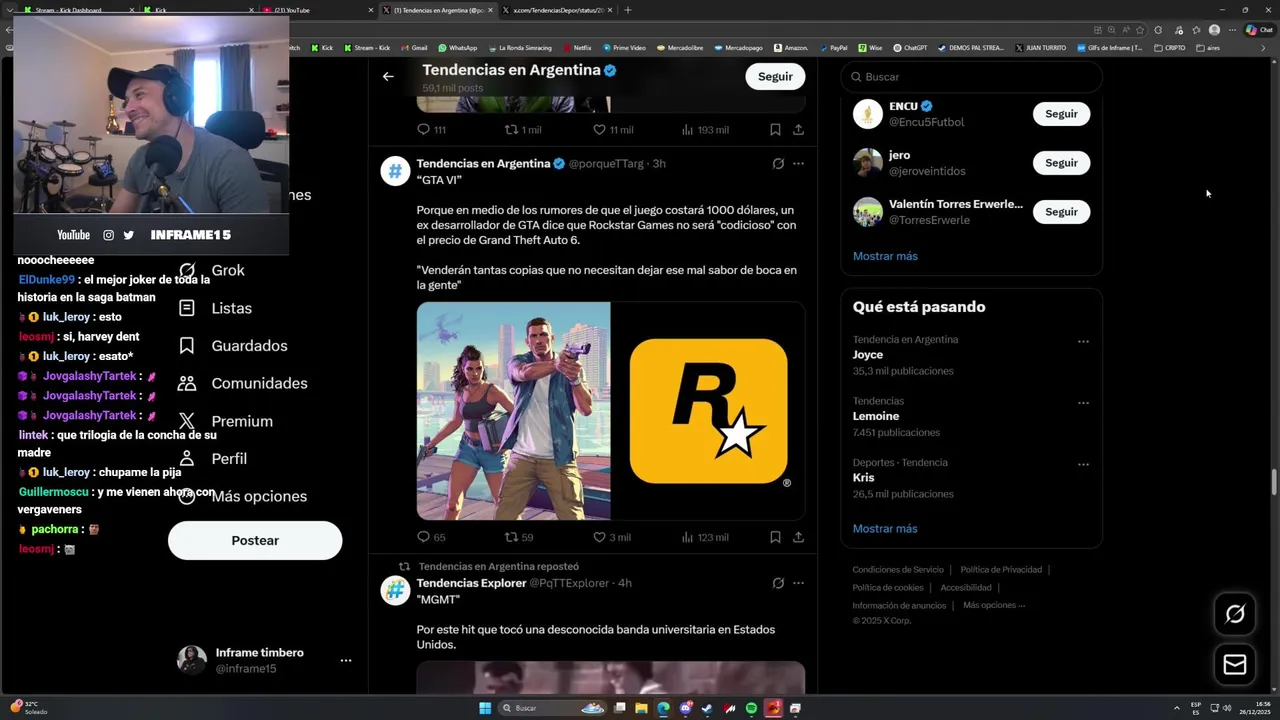
Task: Open the options for the Lemoine trend
Action: 1083,403
